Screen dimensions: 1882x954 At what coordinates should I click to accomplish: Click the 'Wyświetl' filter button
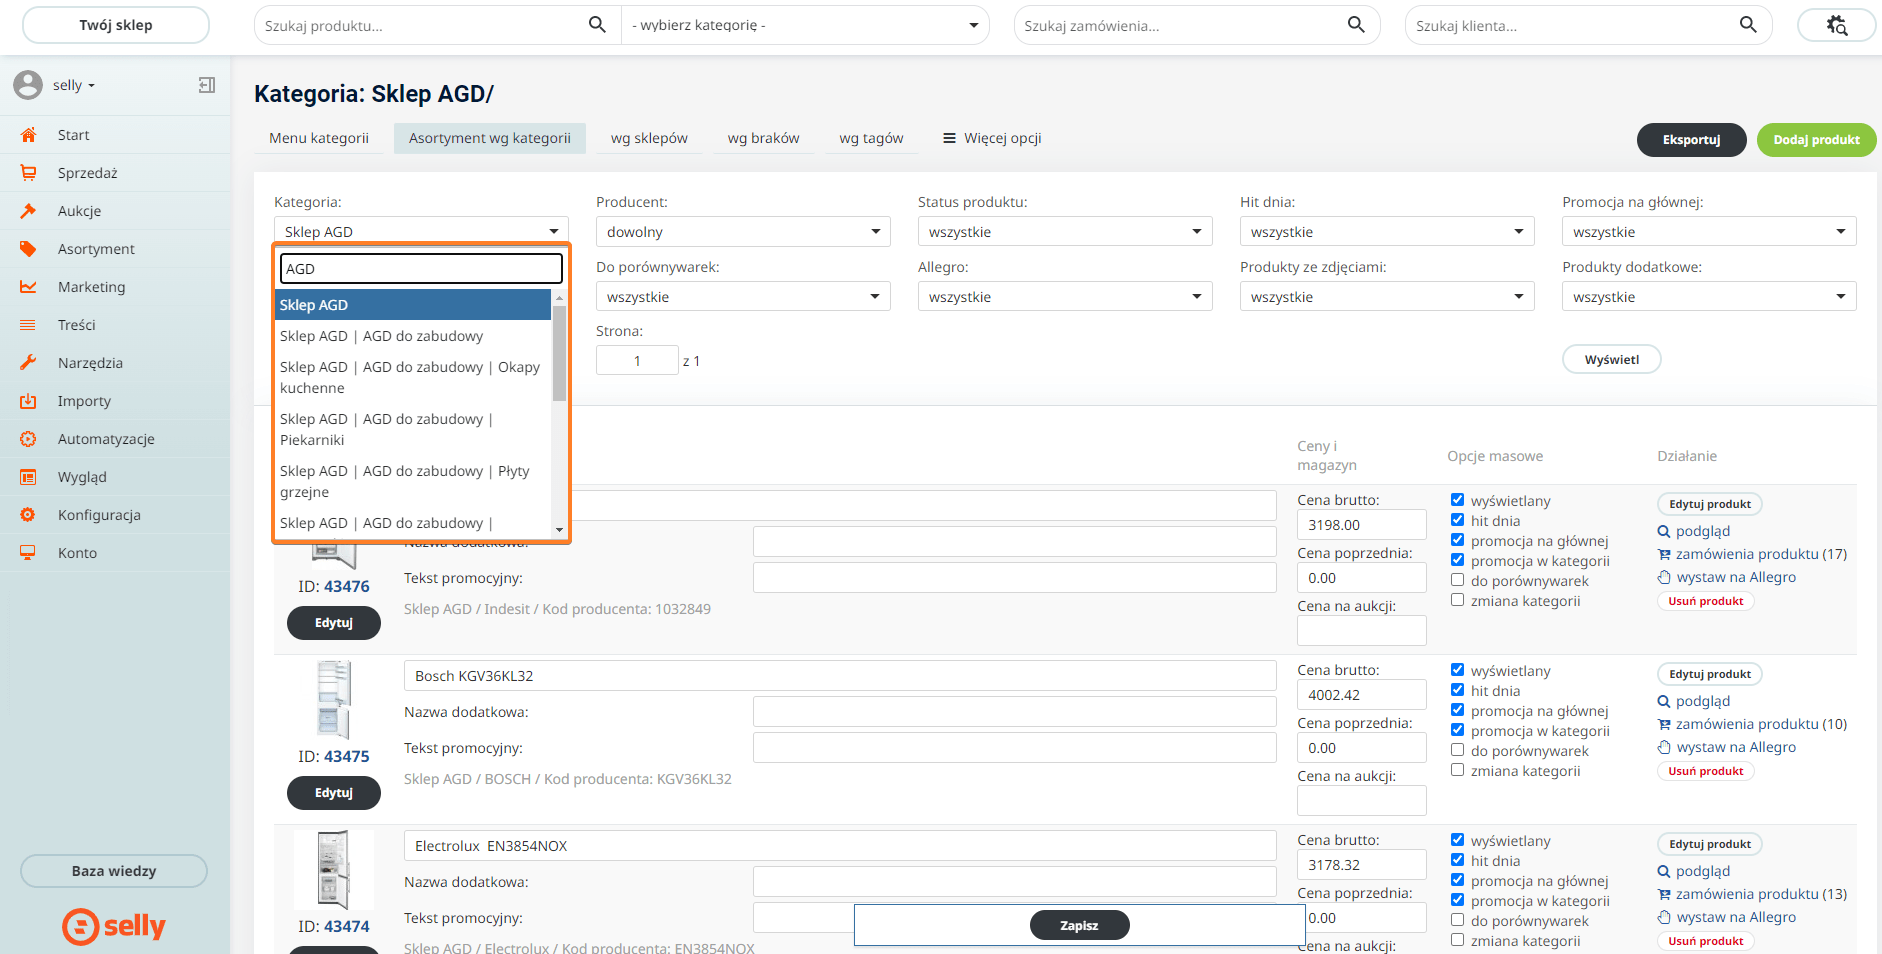coord(1611,359)
